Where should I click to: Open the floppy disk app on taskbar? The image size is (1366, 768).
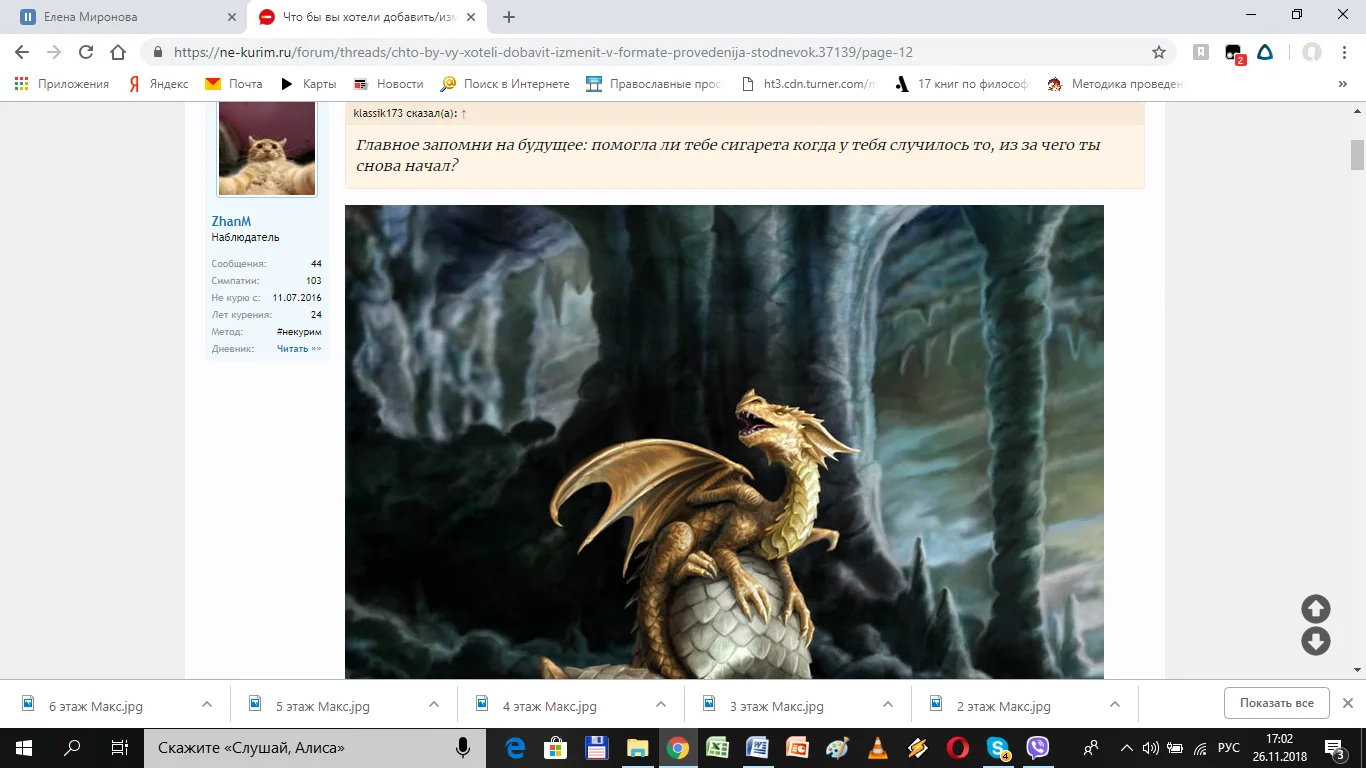[597, 747]
